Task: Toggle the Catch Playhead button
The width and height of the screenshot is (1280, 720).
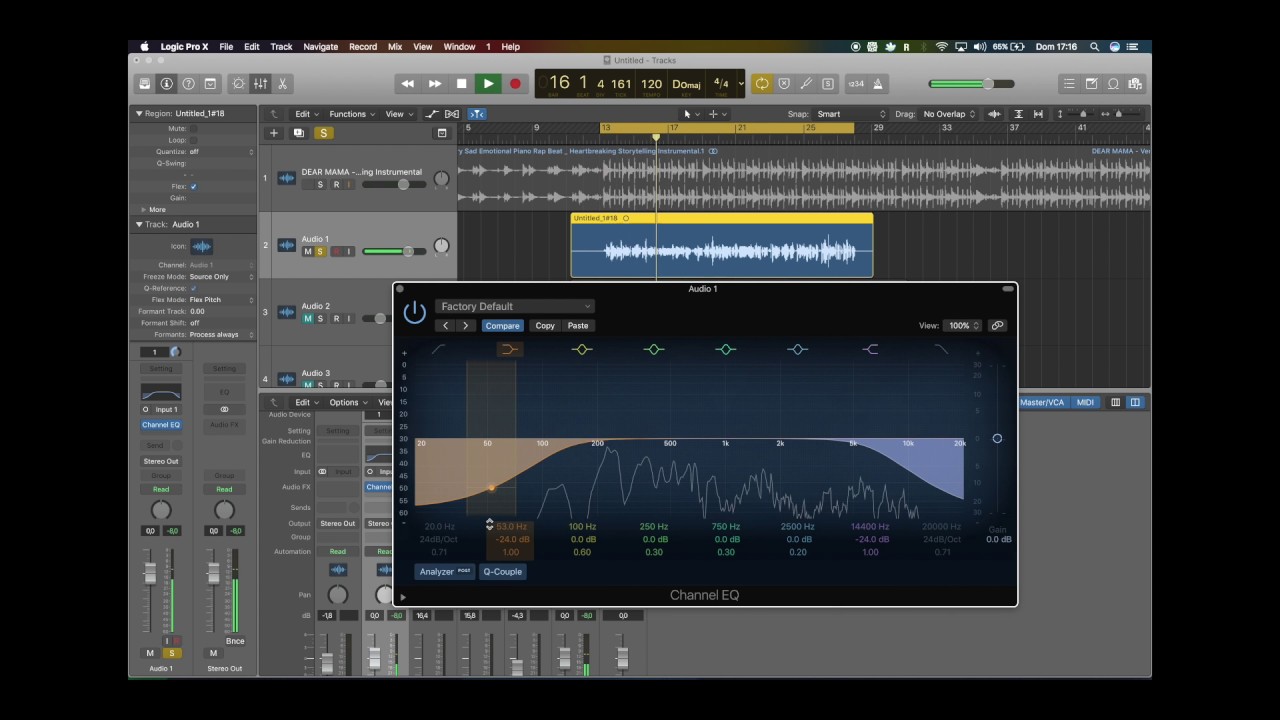Action: (477, 114)
